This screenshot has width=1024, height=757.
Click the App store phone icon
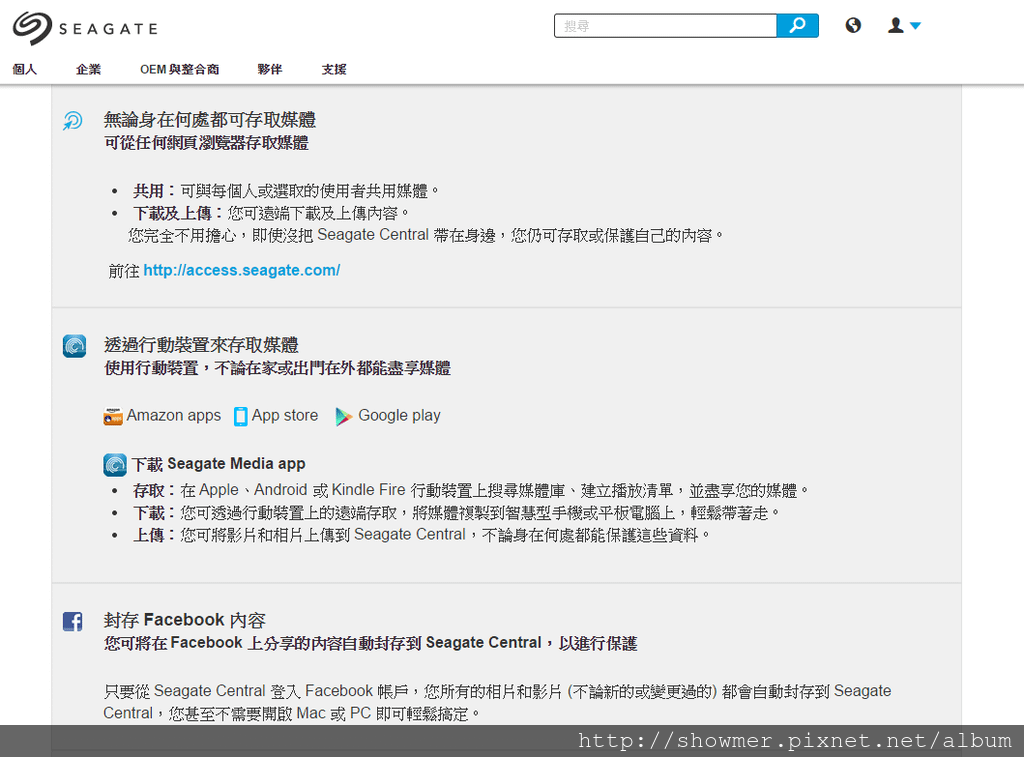pos(240,416)
